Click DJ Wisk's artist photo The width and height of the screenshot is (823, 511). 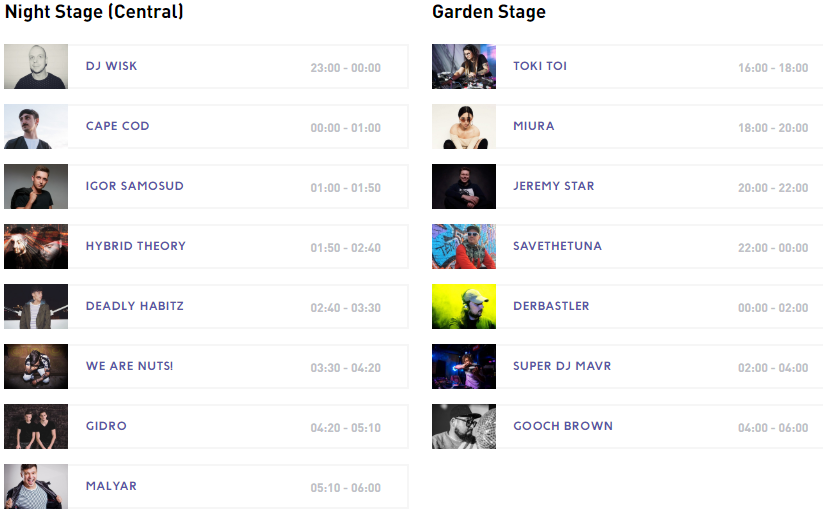point(36,67)
